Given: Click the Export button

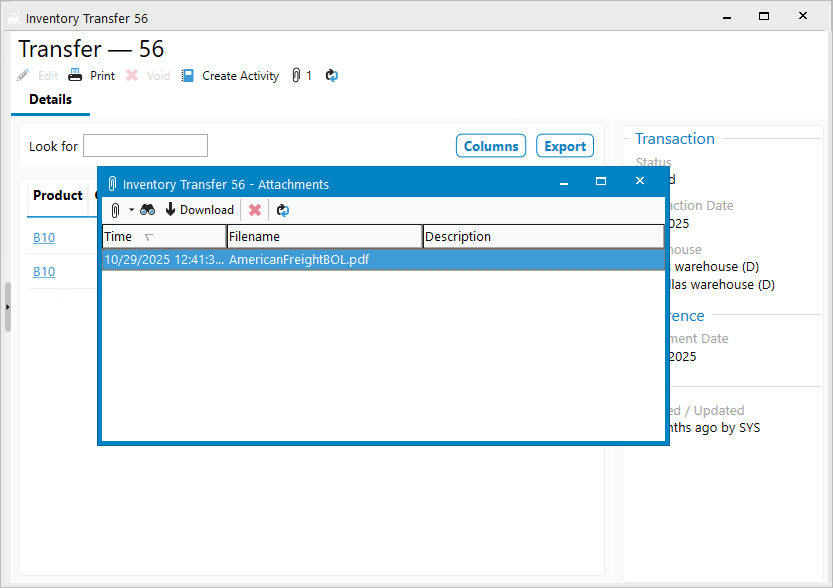Looking at the screenshot, I should click(x=564, y=146).
